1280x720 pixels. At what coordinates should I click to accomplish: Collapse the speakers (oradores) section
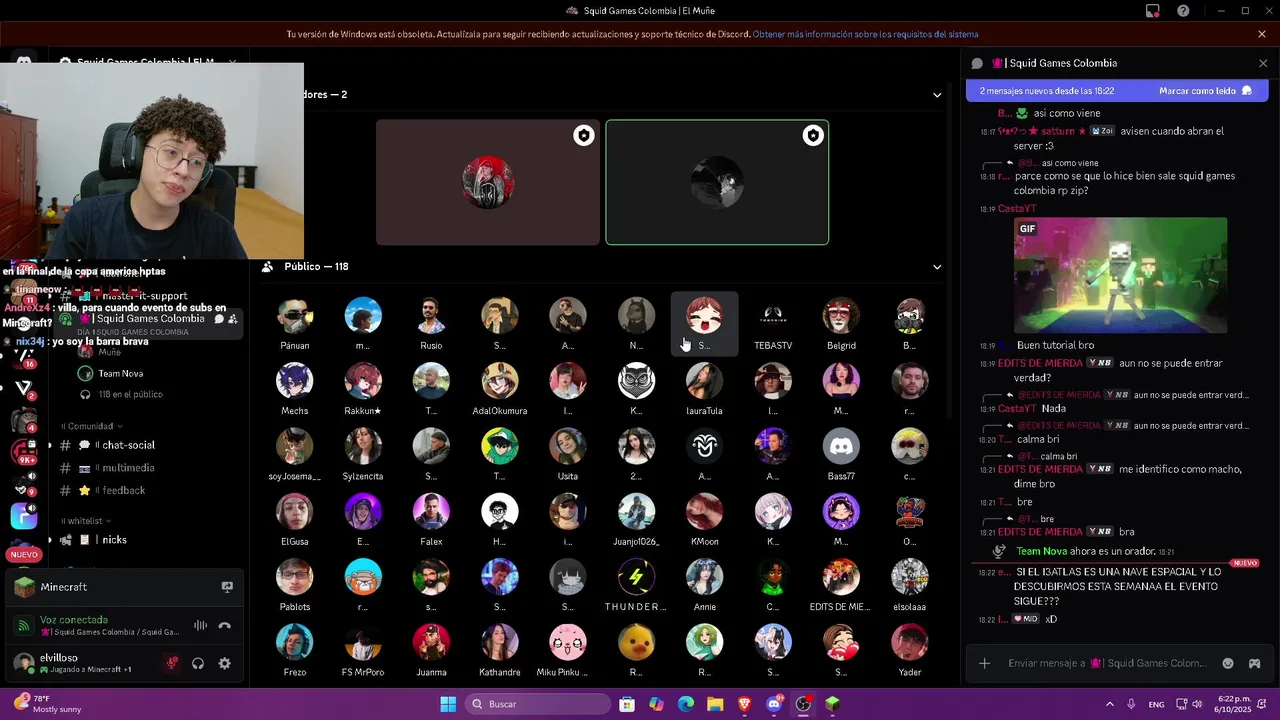point(937,95)
